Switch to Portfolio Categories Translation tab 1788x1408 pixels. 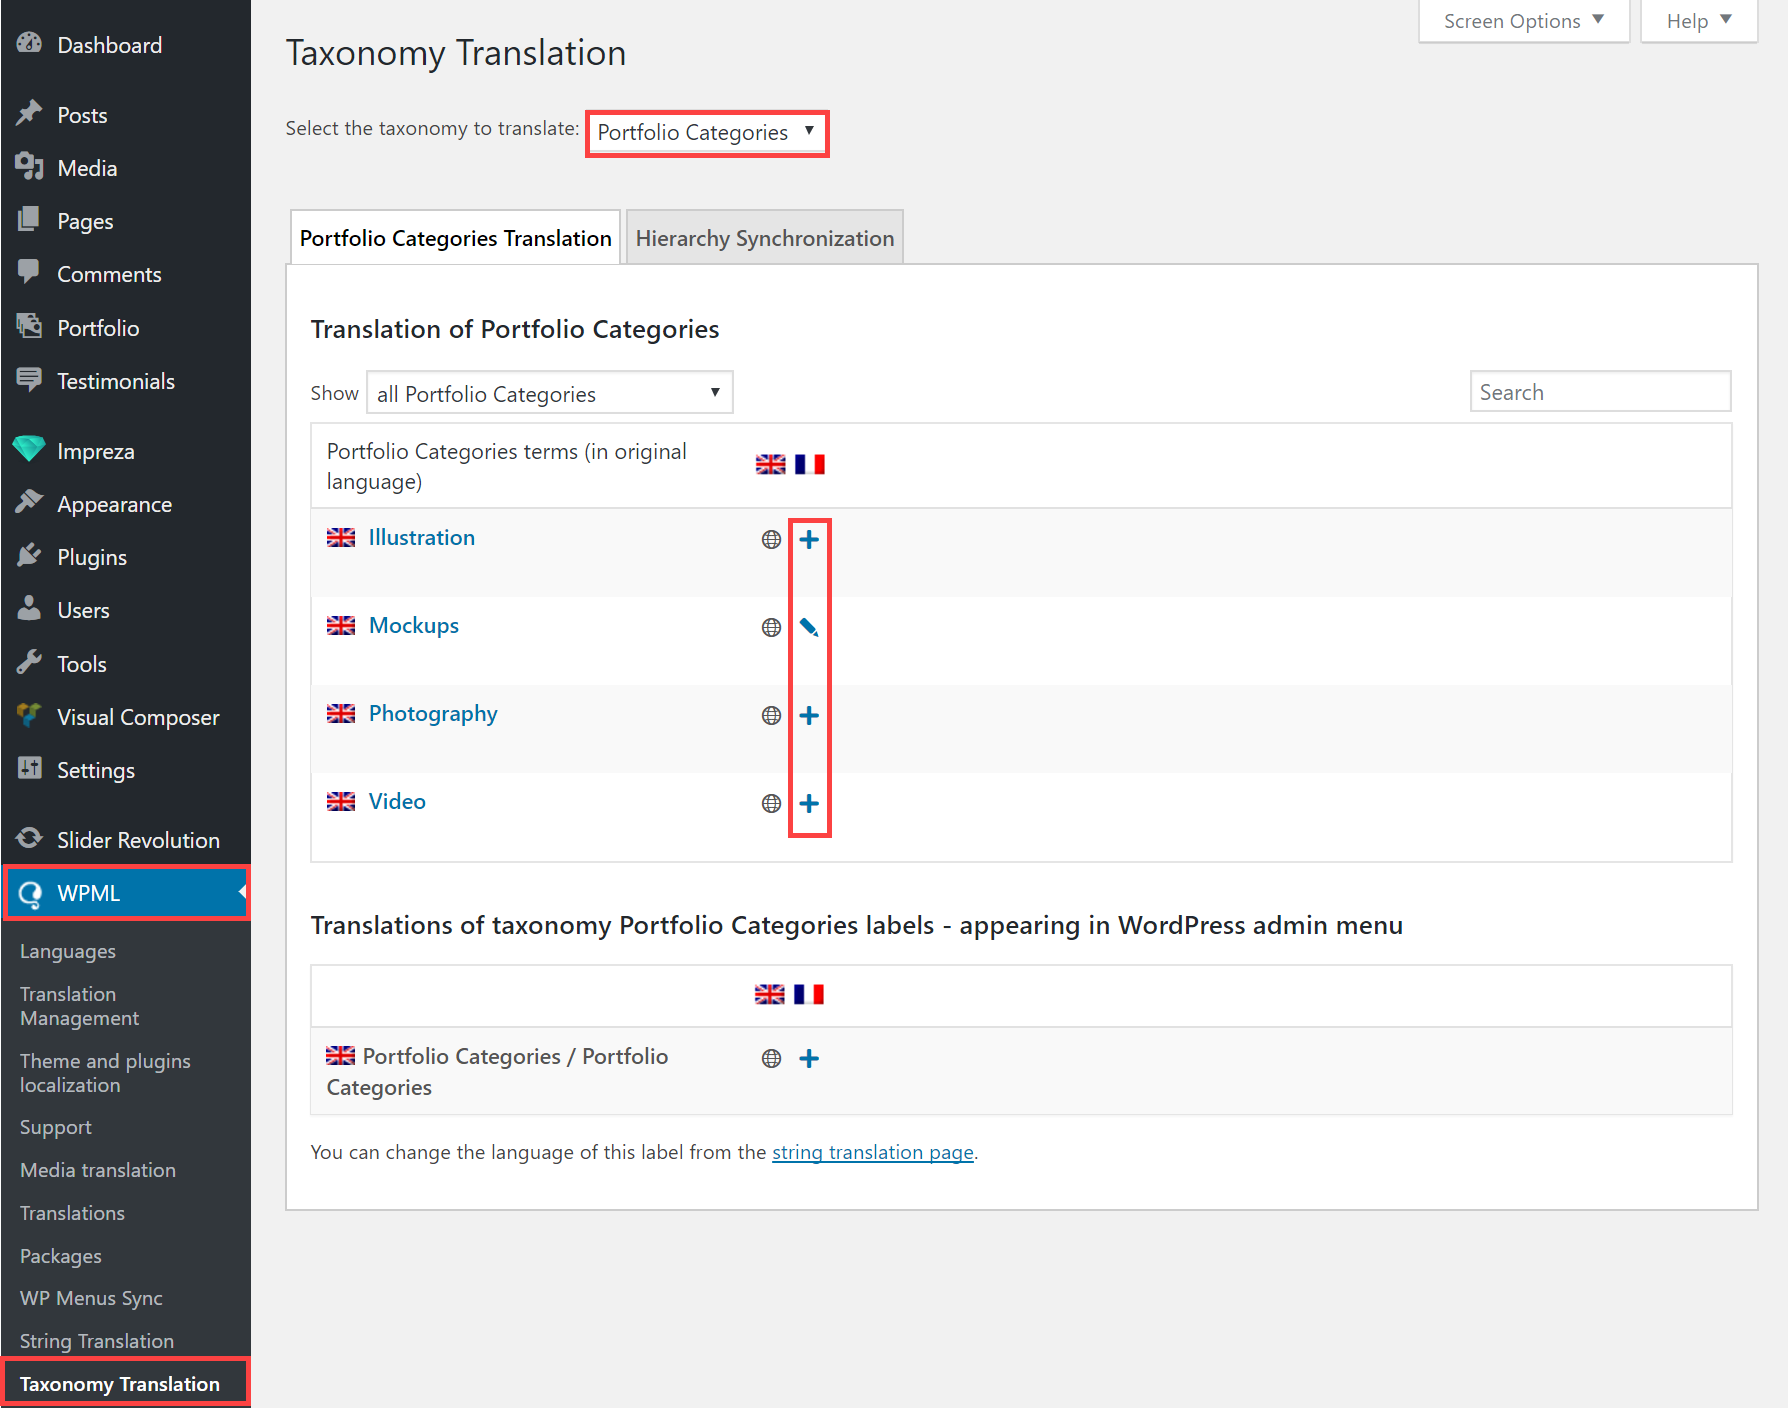tap(455, 238)
